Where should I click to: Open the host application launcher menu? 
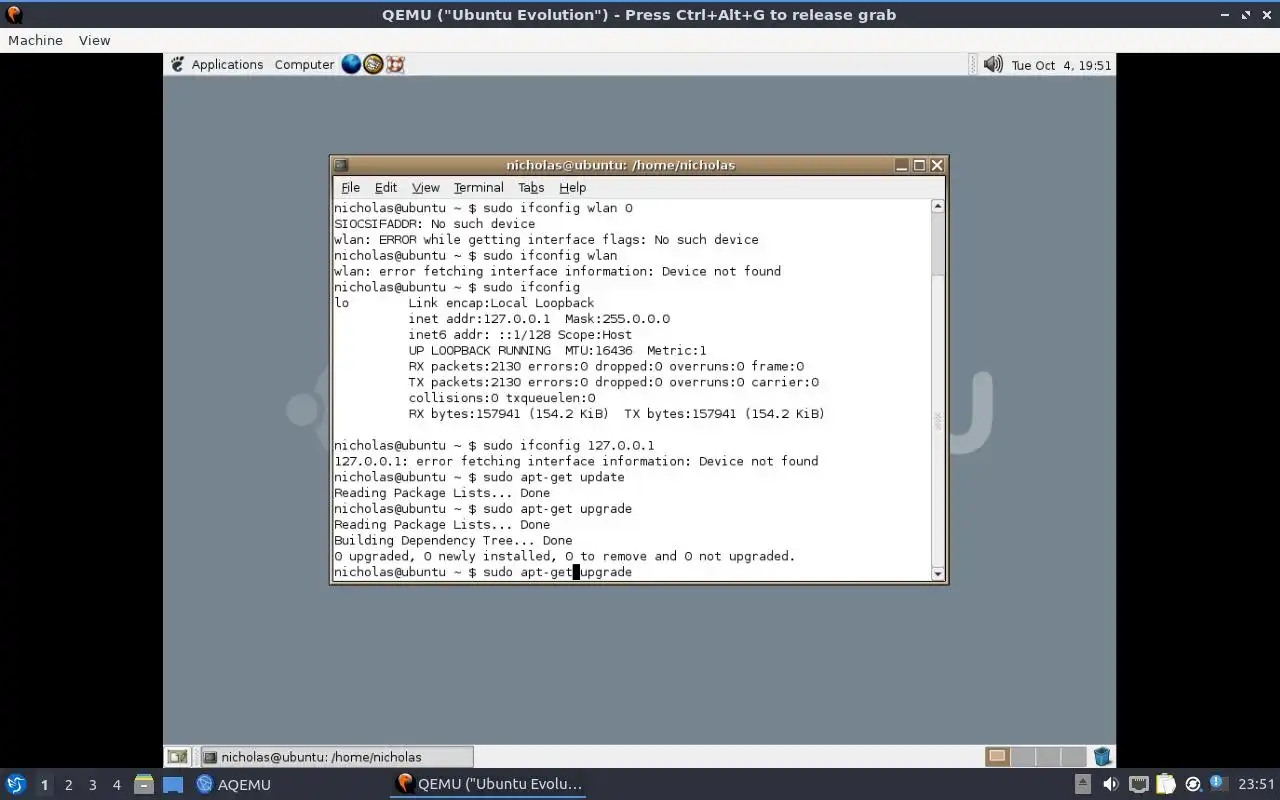pyautogui.click(x=16, y=784)
